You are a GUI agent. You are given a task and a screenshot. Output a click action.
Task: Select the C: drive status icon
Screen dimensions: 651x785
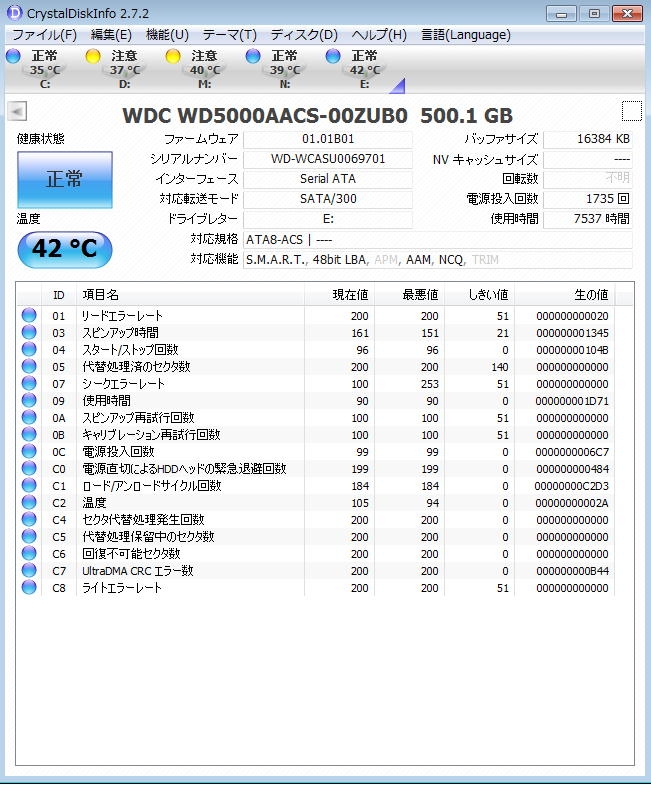[14, 56]
